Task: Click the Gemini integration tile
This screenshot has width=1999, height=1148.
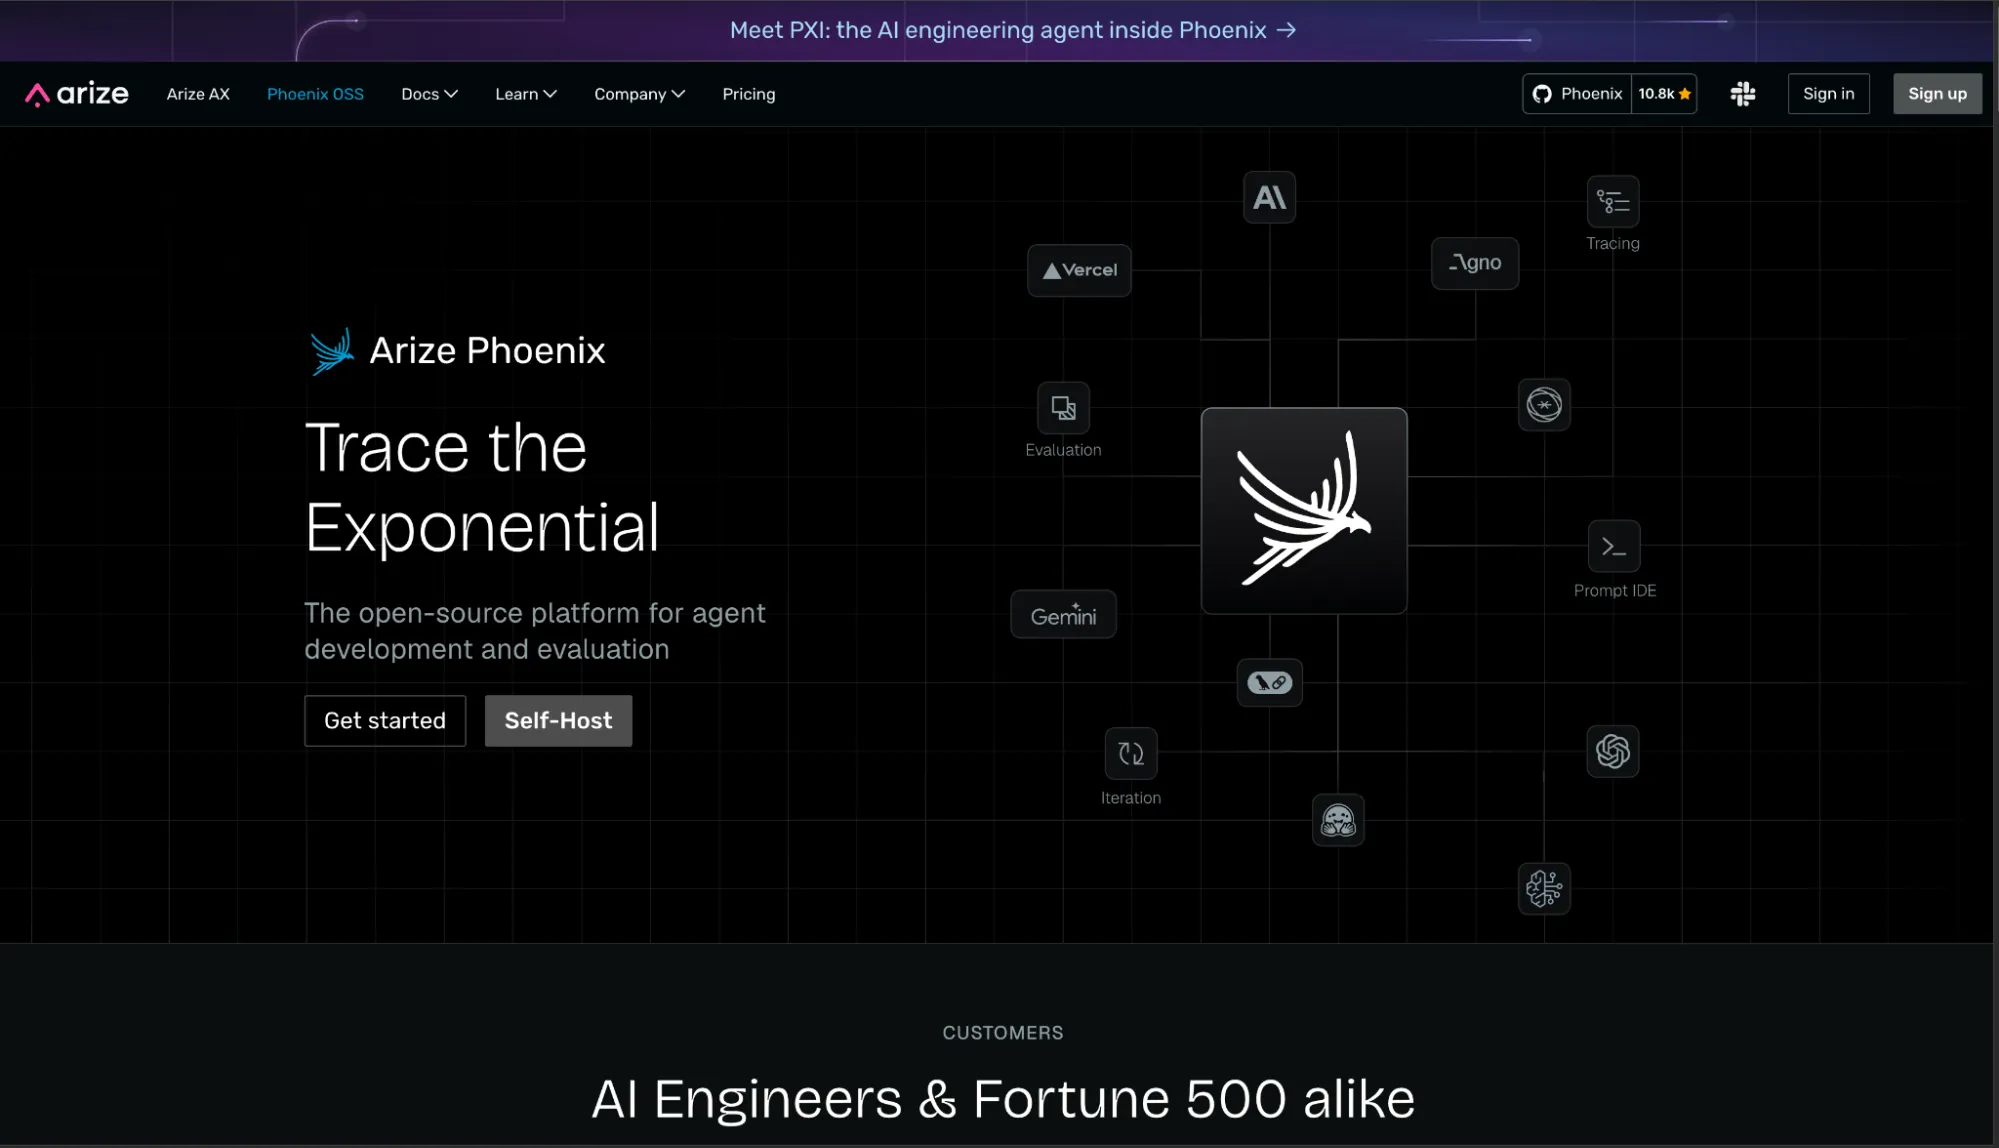Action: [1063, 615]
